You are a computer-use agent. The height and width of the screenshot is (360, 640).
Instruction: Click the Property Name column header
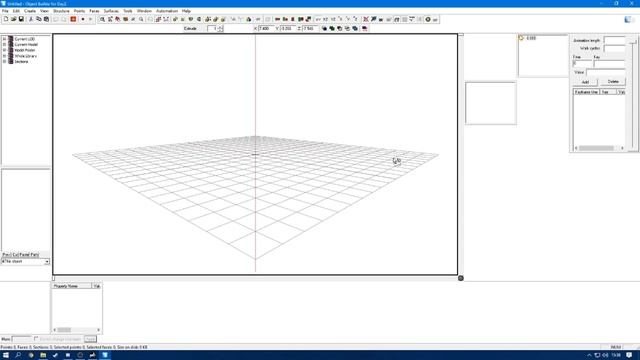[x=71, y=286]
